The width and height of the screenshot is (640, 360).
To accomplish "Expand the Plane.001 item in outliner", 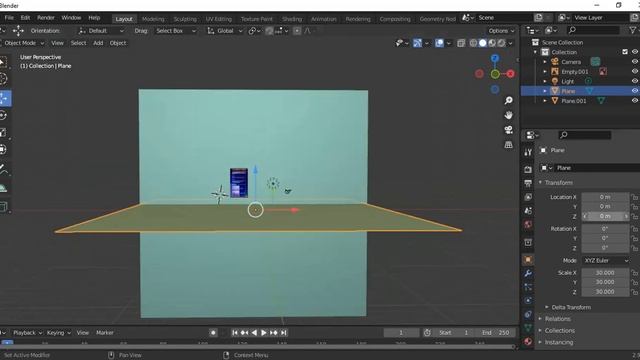I will [x=545, y=100].
